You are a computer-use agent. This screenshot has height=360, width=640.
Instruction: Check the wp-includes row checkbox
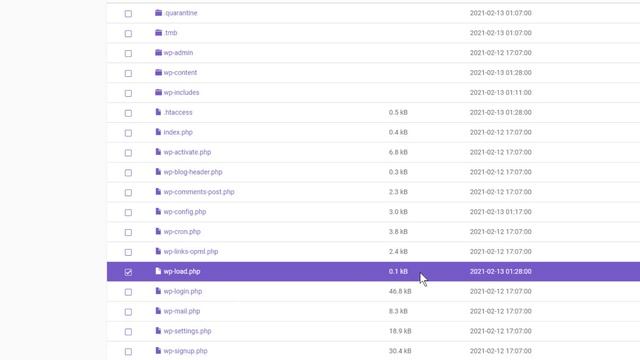(x=128, y=93)
